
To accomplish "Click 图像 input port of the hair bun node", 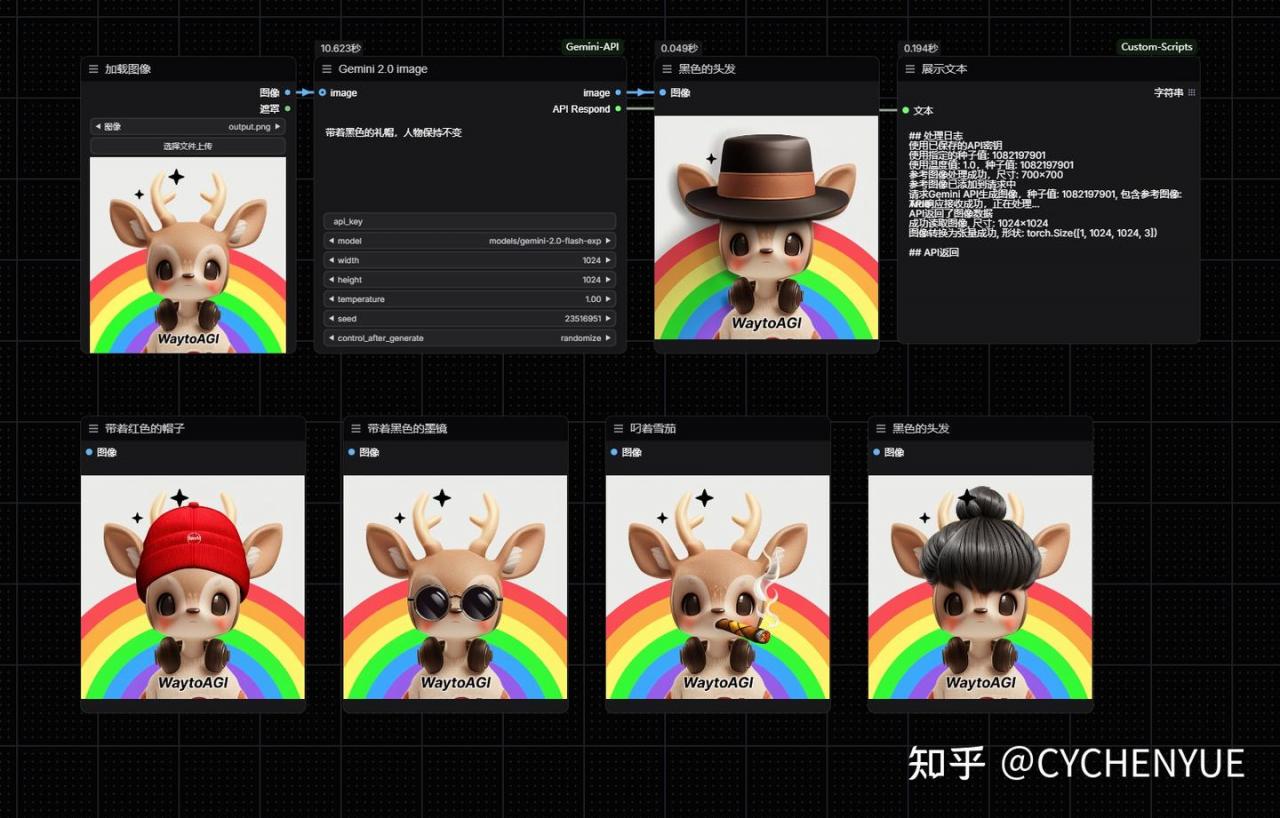I will 877,452.
